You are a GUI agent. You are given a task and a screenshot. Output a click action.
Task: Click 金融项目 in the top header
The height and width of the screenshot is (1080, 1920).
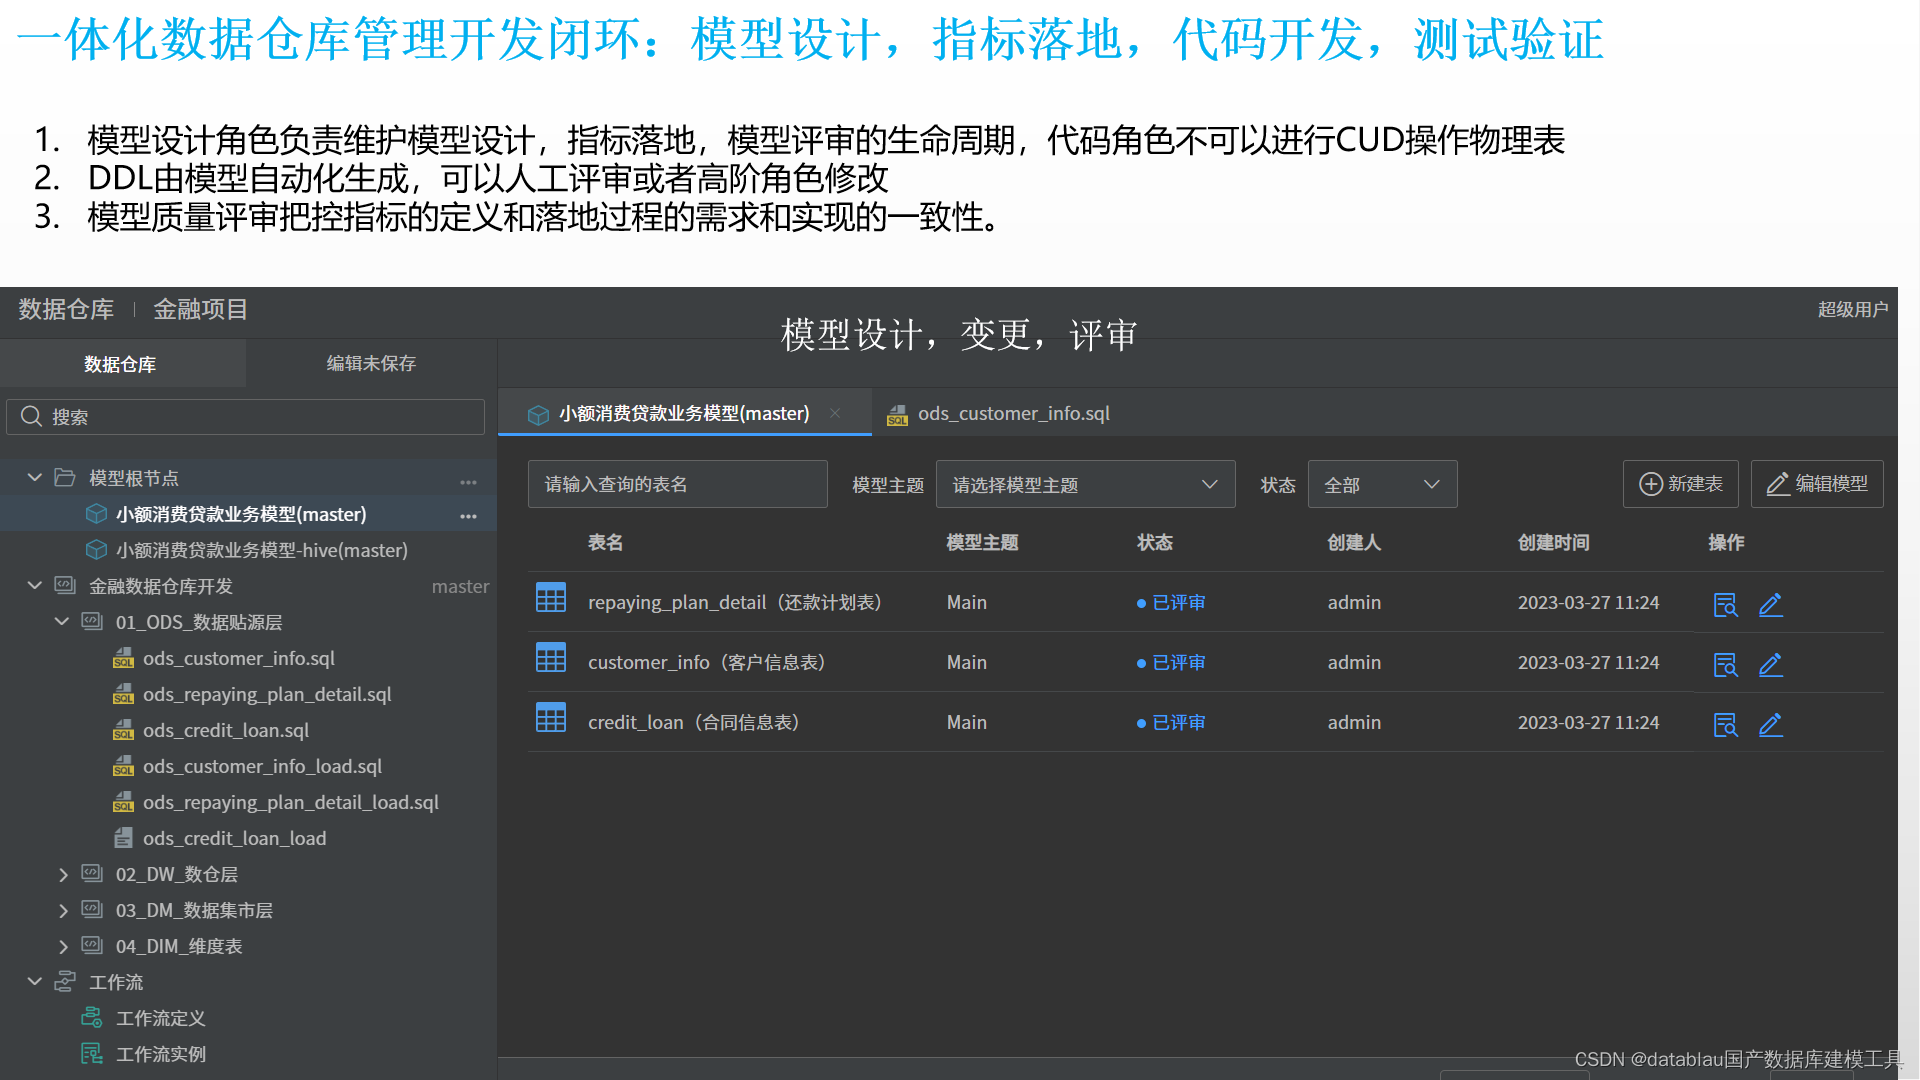pyautogui.click(x=200, y=309)
